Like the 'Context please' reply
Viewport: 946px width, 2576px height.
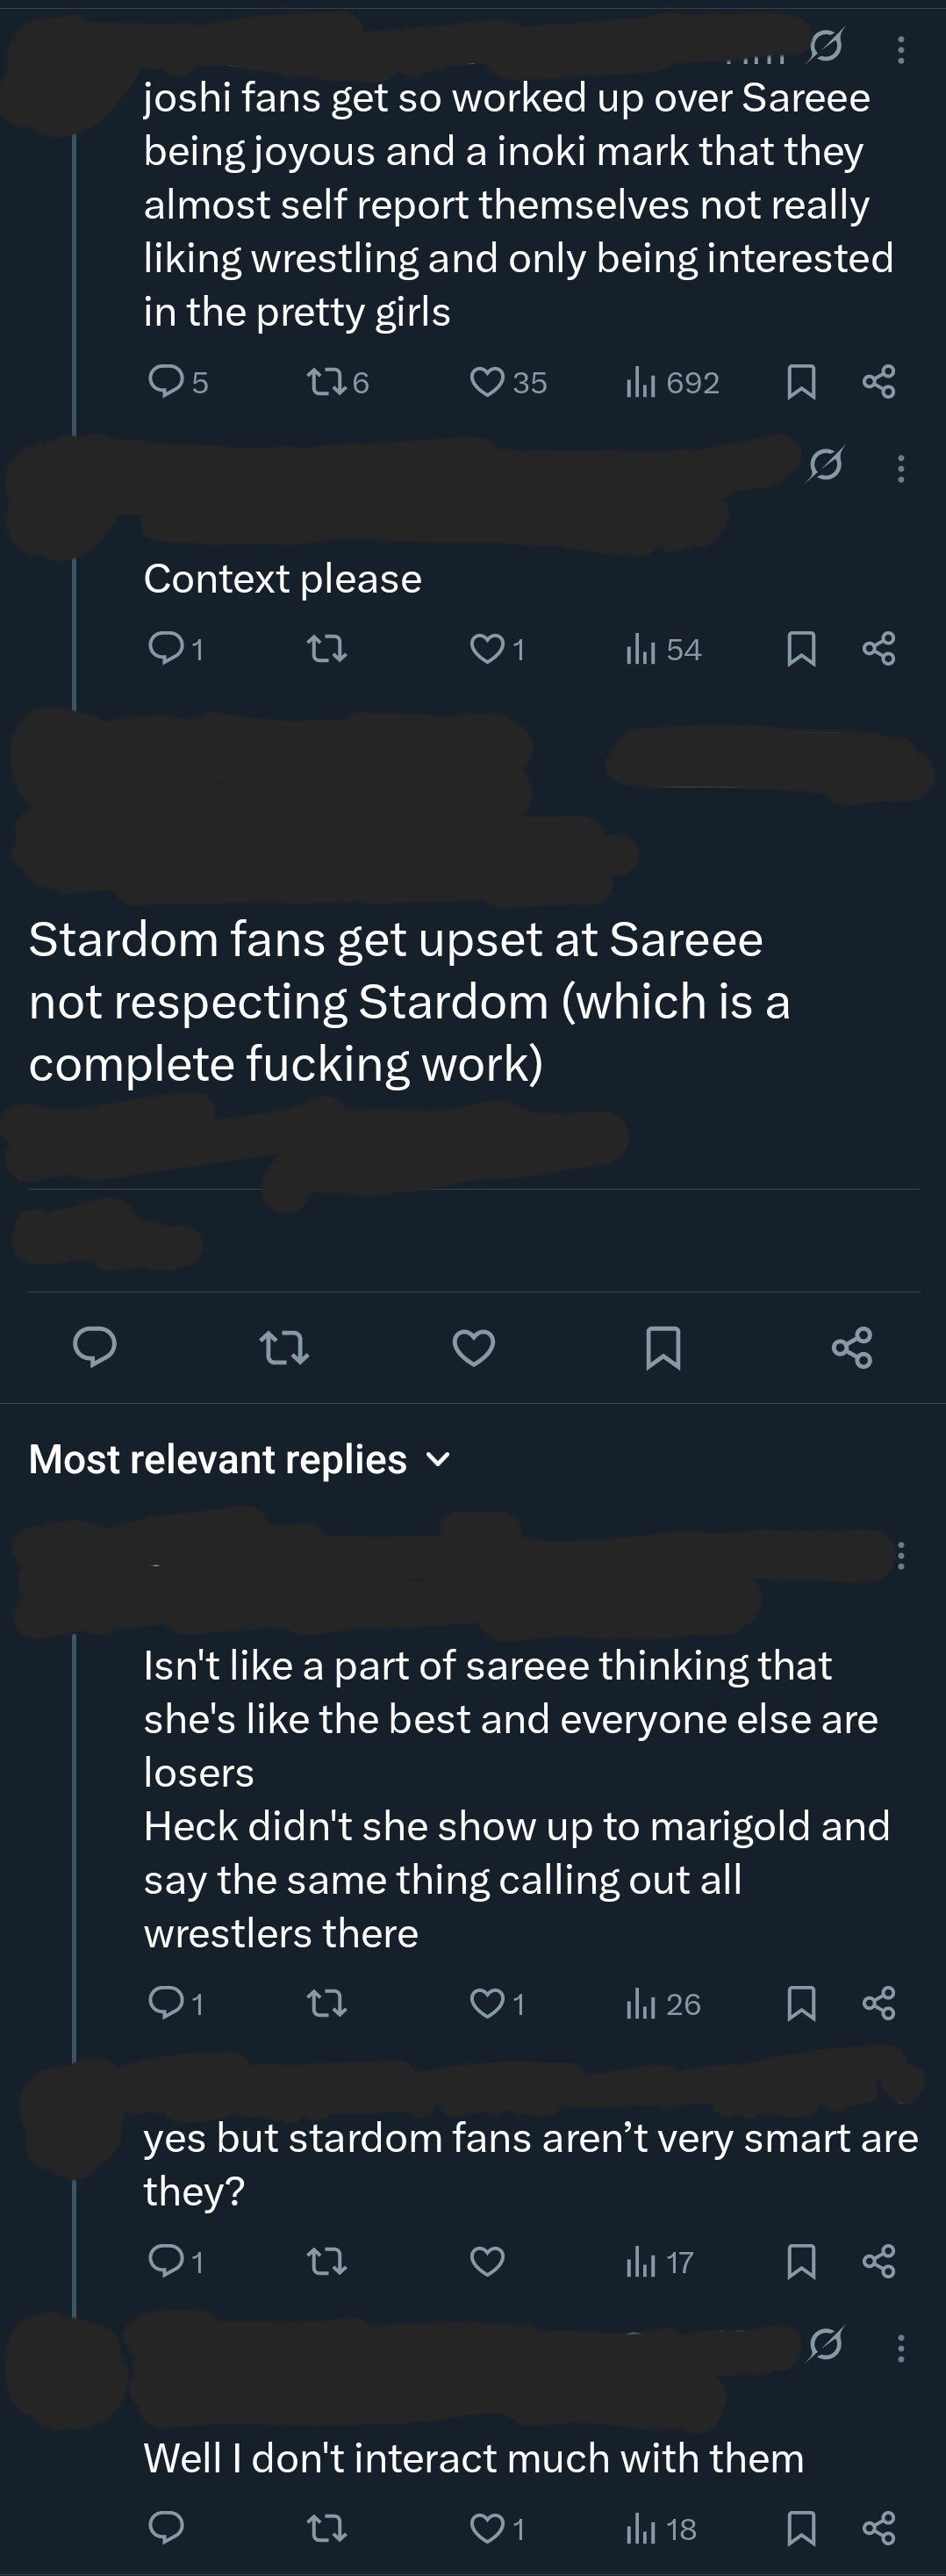(x=488, y=650)
